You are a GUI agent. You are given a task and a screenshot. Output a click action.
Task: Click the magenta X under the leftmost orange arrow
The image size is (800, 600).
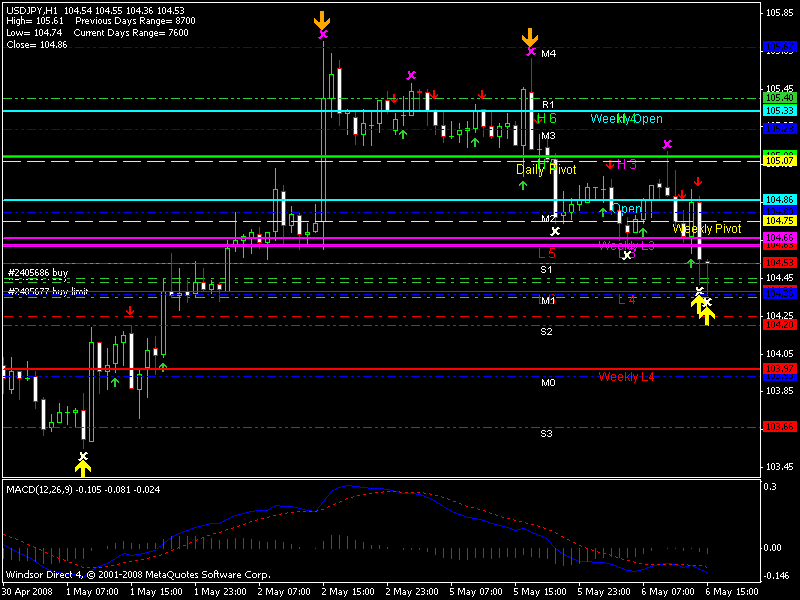coord(323,34)
